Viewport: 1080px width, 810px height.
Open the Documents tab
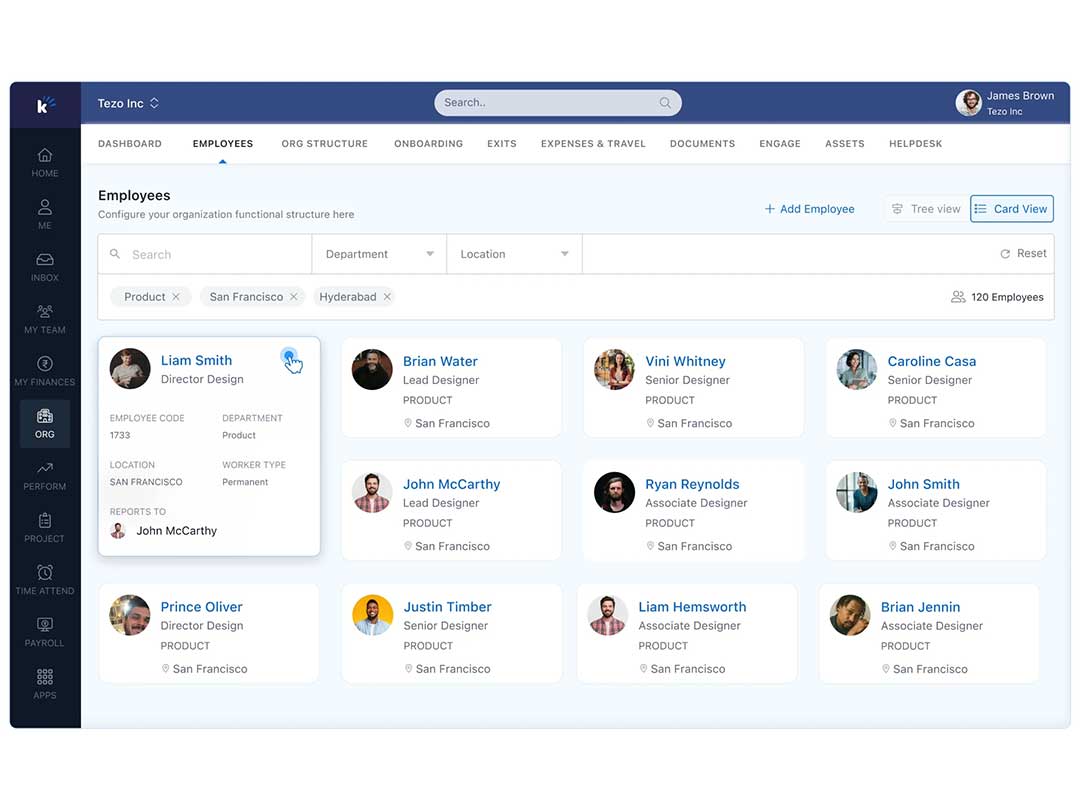pos(703,144)
